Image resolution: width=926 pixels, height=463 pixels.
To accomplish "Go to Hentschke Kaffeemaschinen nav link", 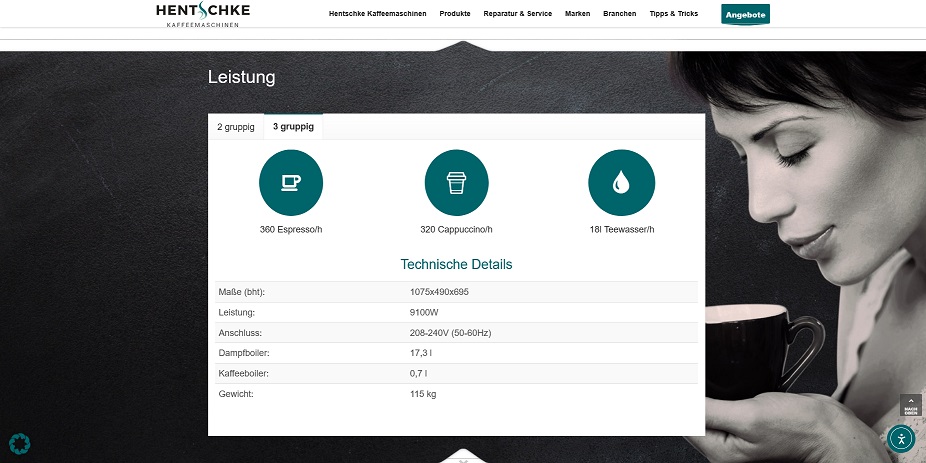I will coord(377,14).
